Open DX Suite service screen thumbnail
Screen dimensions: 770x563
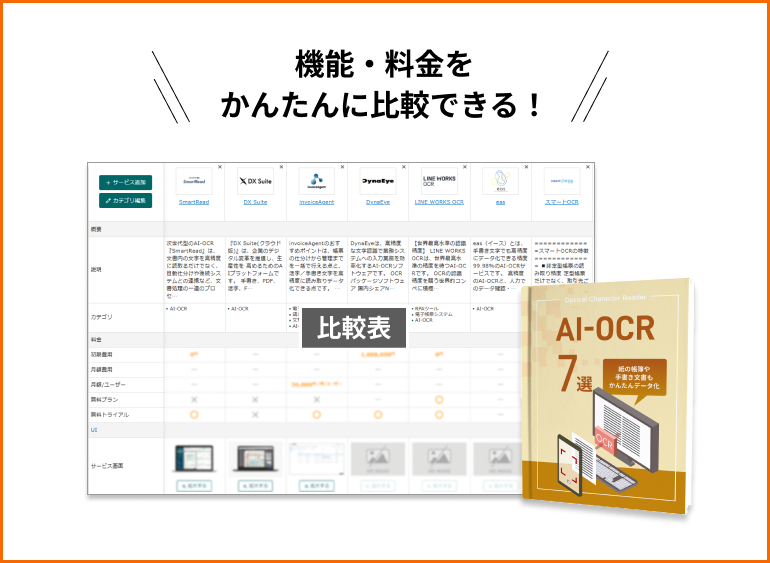click(x=255, y=458)
